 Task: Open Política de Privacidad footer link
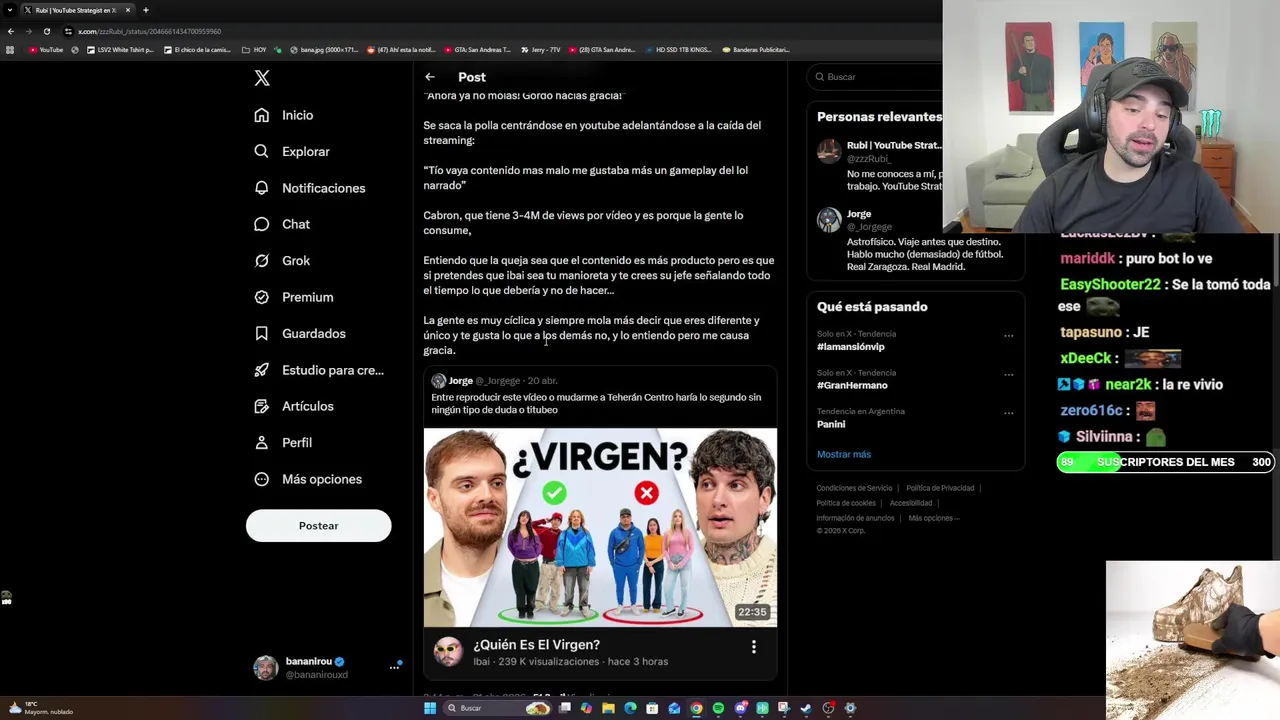(x=940, y=488)
